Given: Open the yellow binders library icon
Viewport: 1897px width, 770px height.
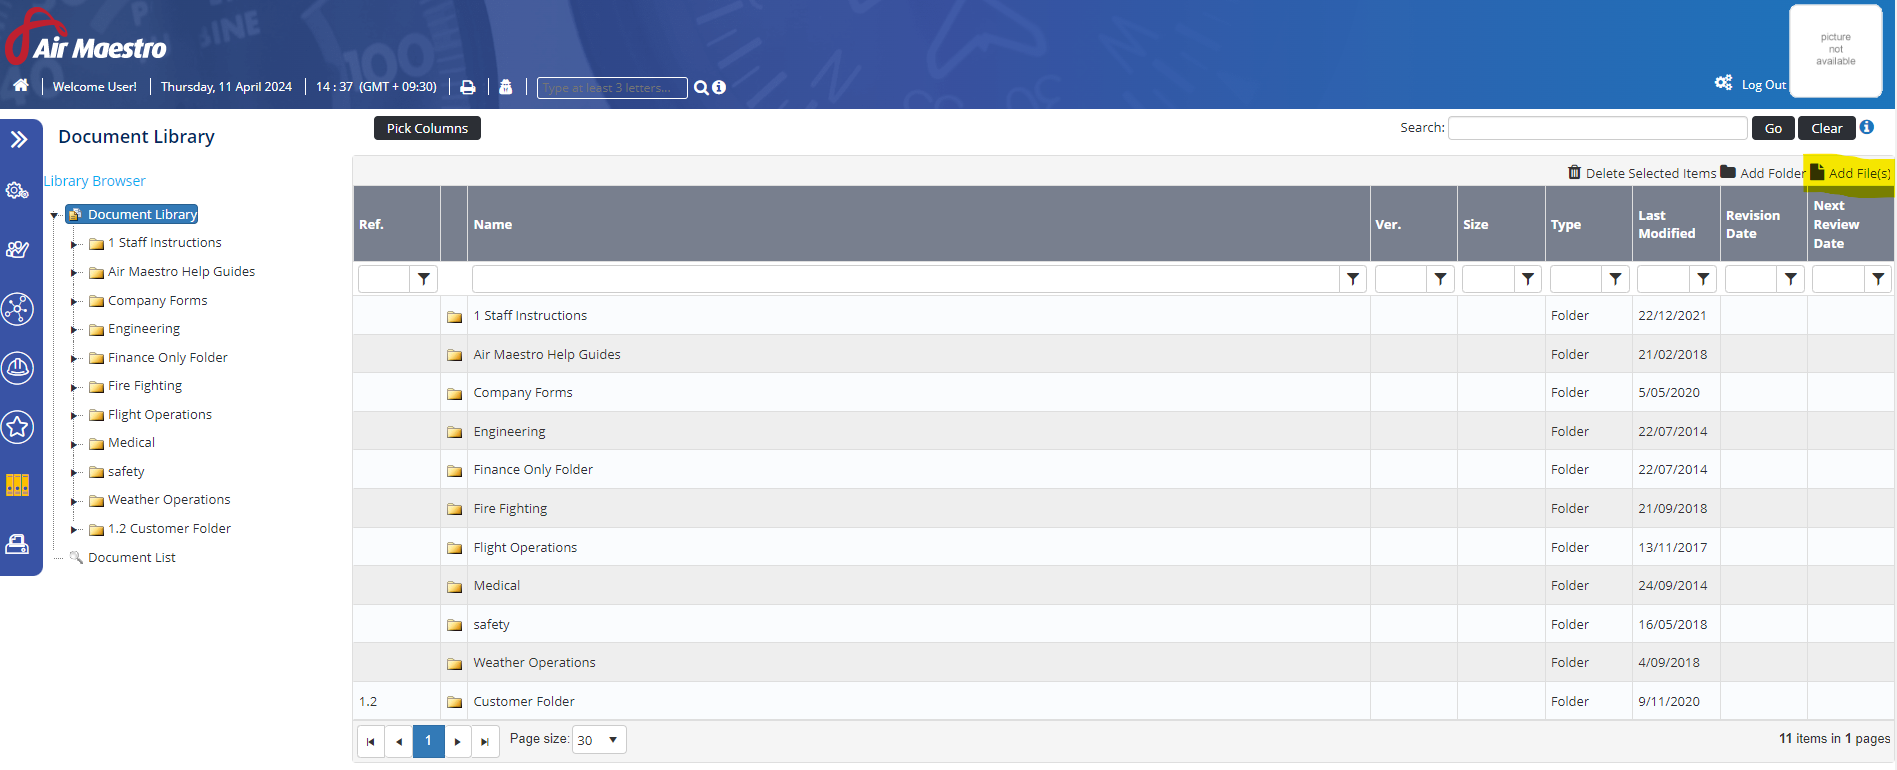Looking at the screenshot, I should [18, 485].
